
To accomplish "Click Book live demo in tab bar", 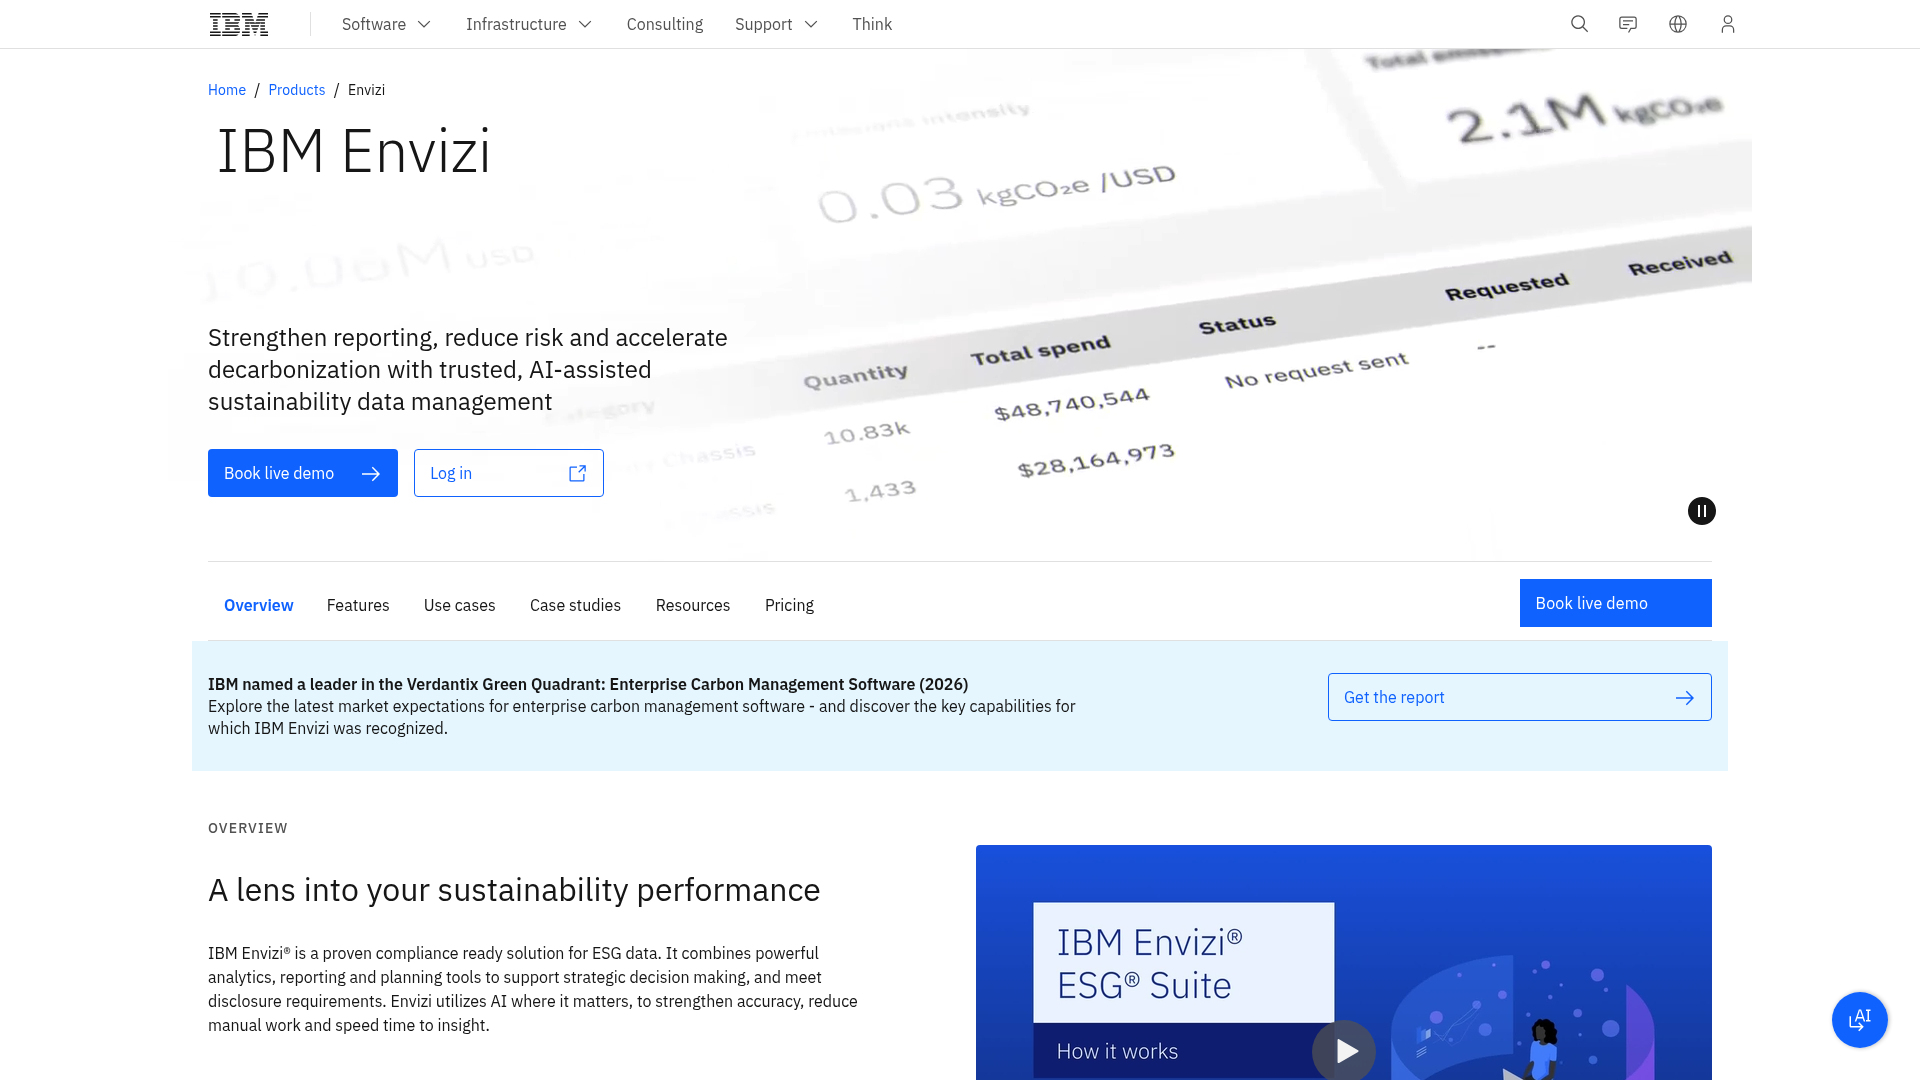I will (x=1616, y=603).
